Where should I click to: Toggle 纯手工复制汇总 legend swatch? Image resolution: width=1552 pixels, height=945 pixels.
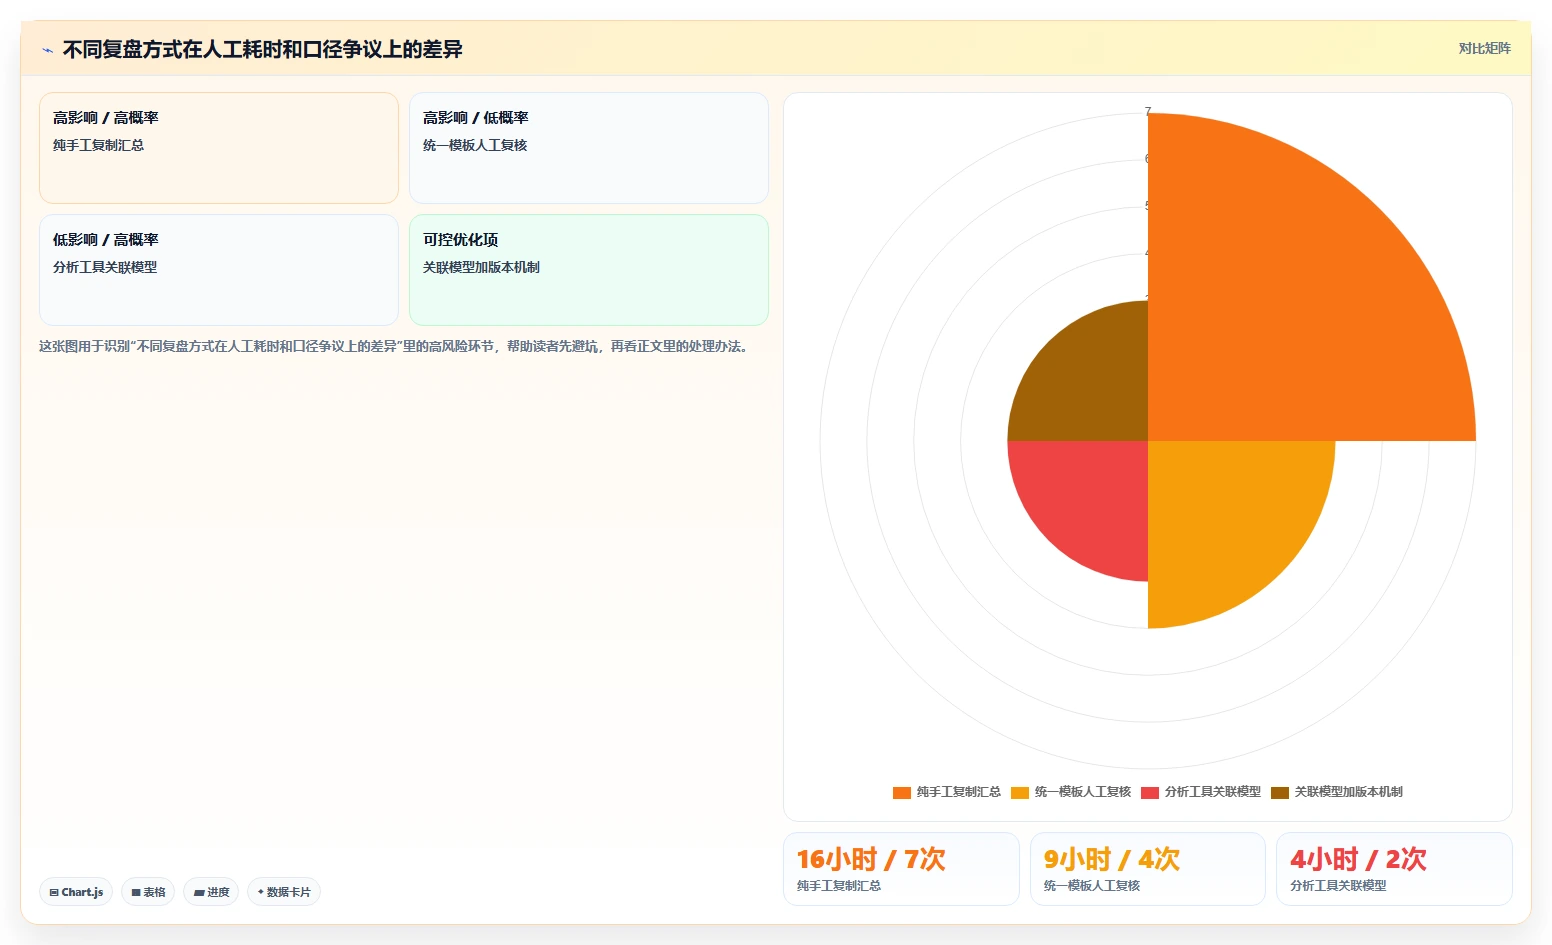pos(902,792)
